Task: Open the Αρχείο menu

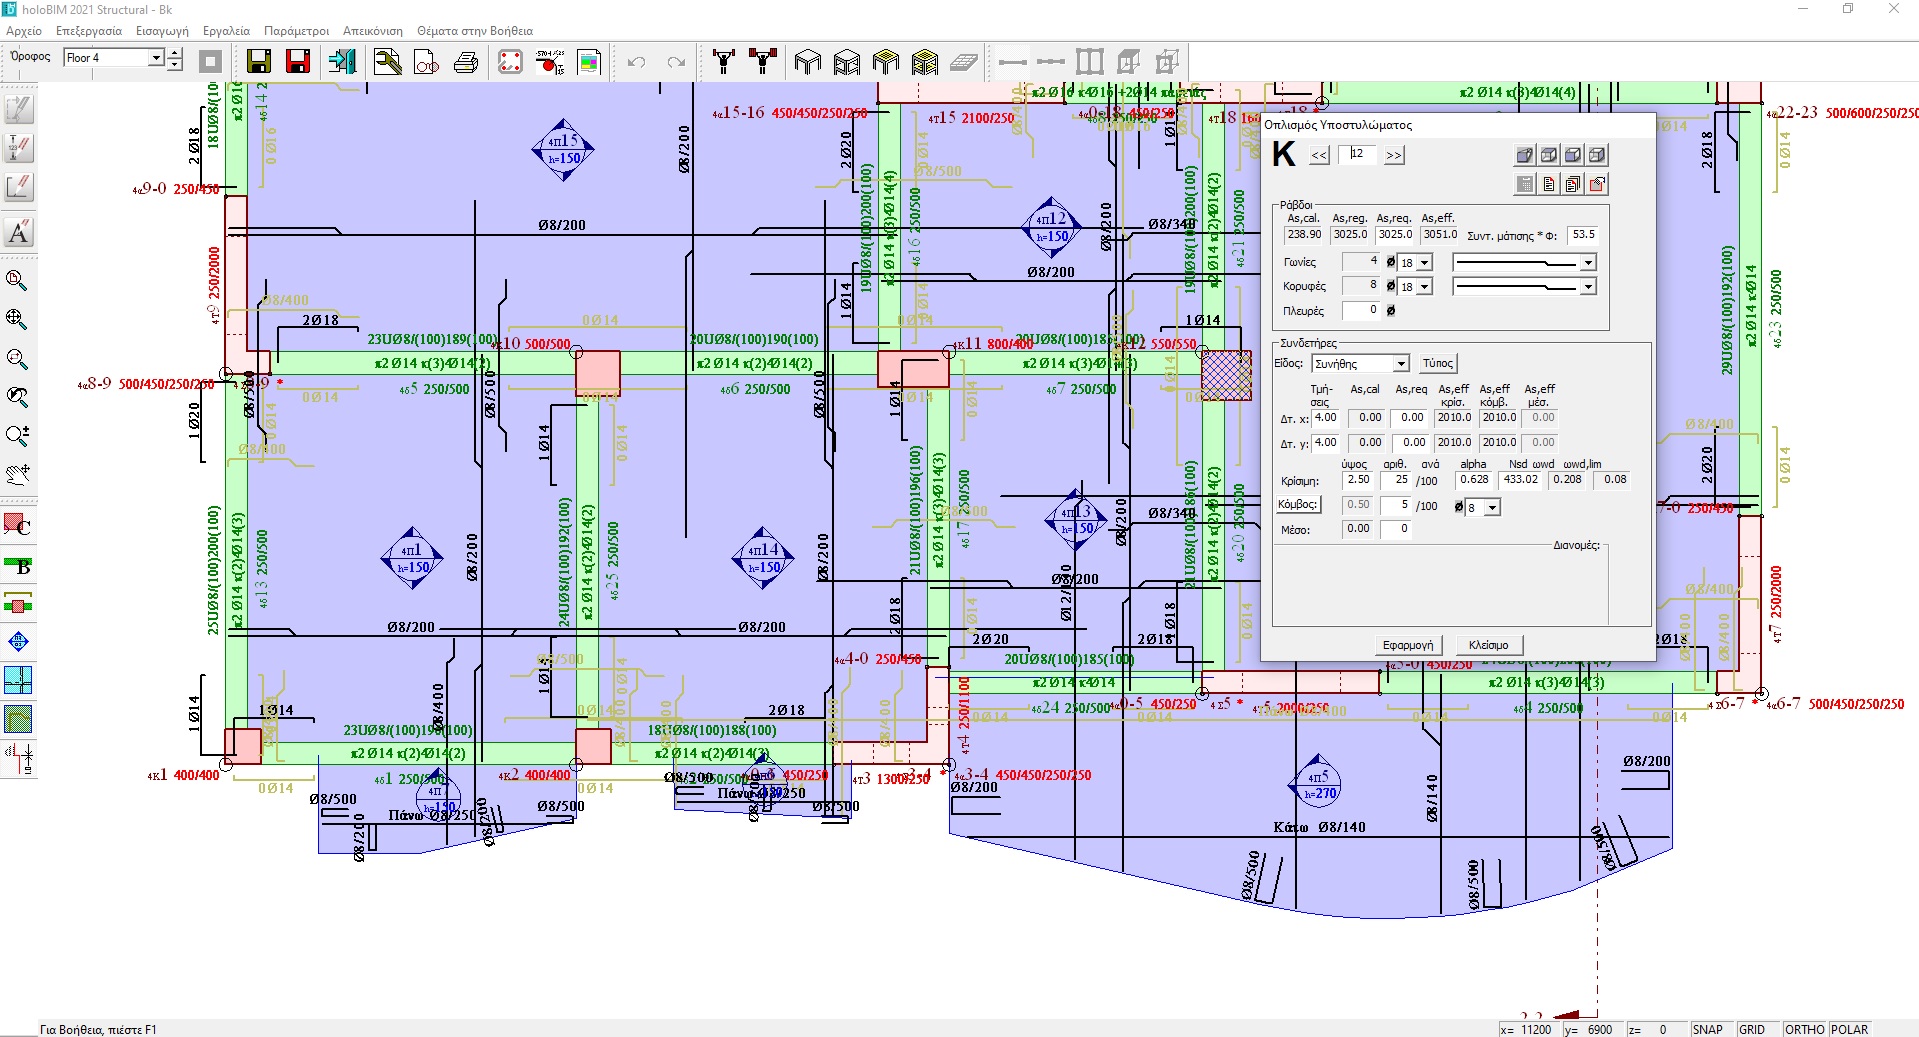Action: tap(24, 31)
